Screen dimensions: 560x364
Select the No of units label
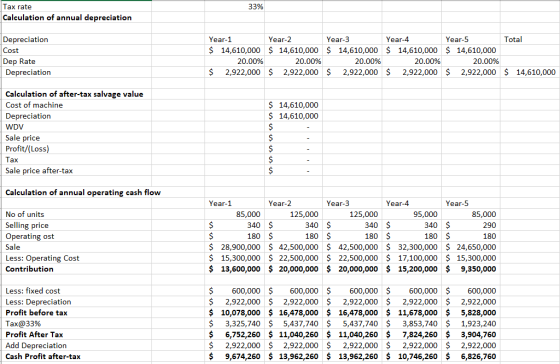(x=25, y=214)
